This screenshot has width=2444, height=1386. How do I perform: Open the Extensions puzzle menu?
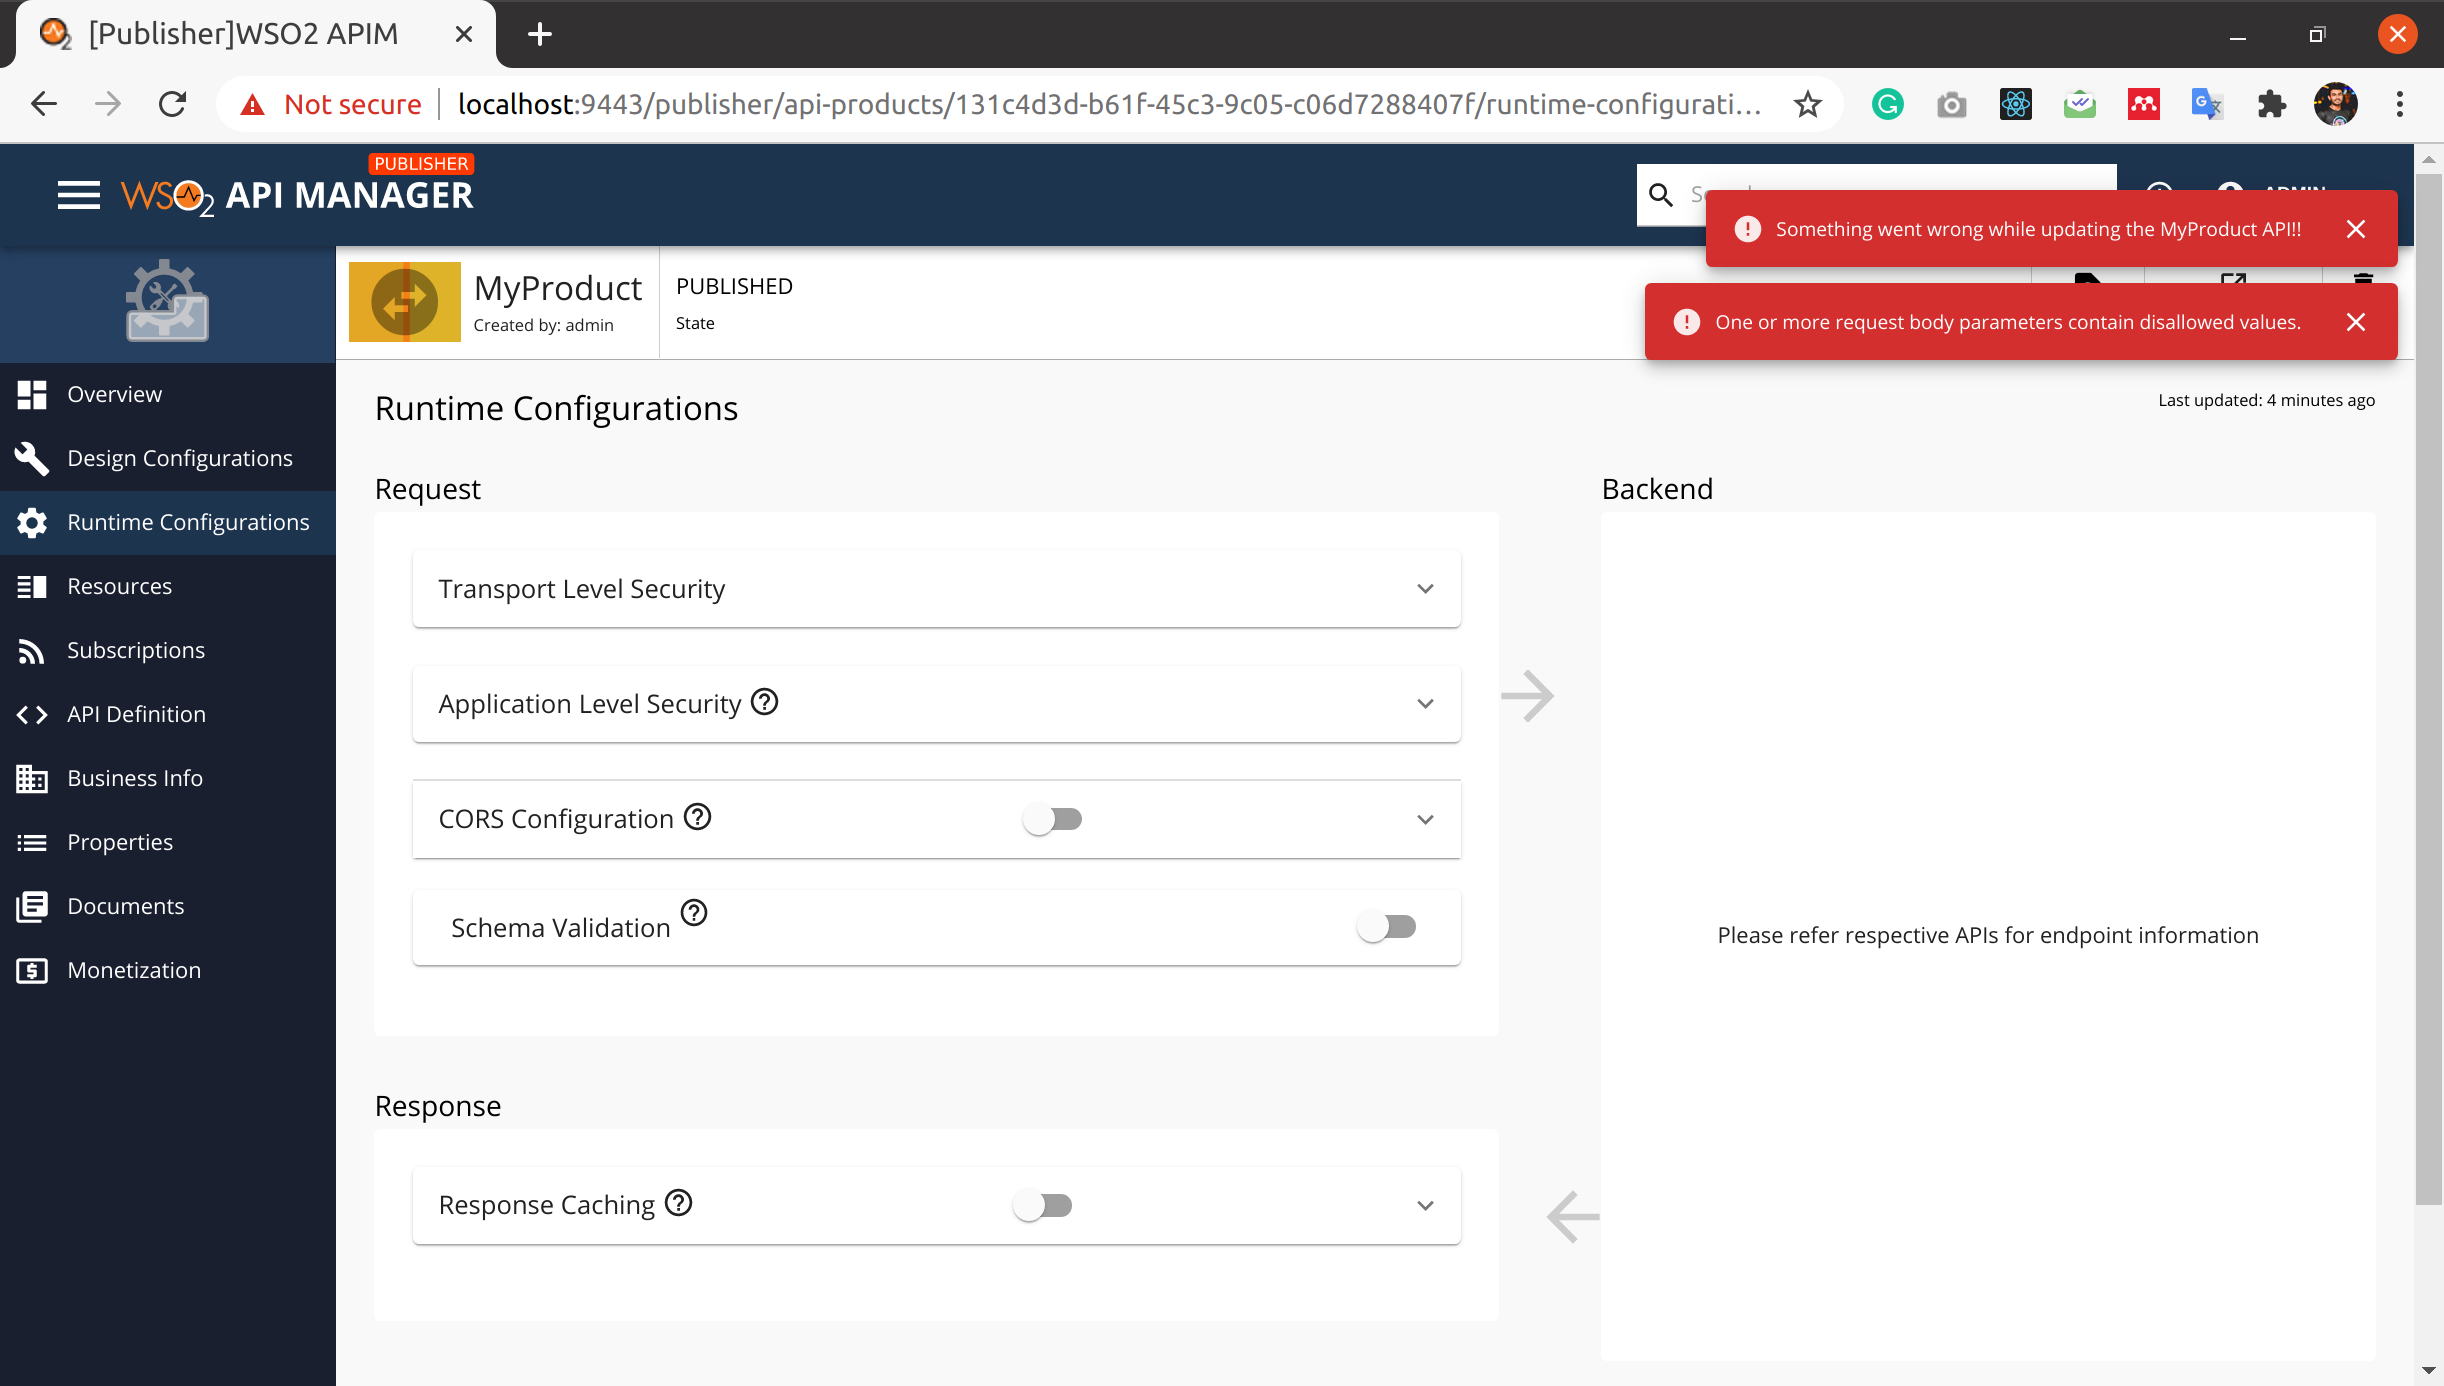(2272, 104)
